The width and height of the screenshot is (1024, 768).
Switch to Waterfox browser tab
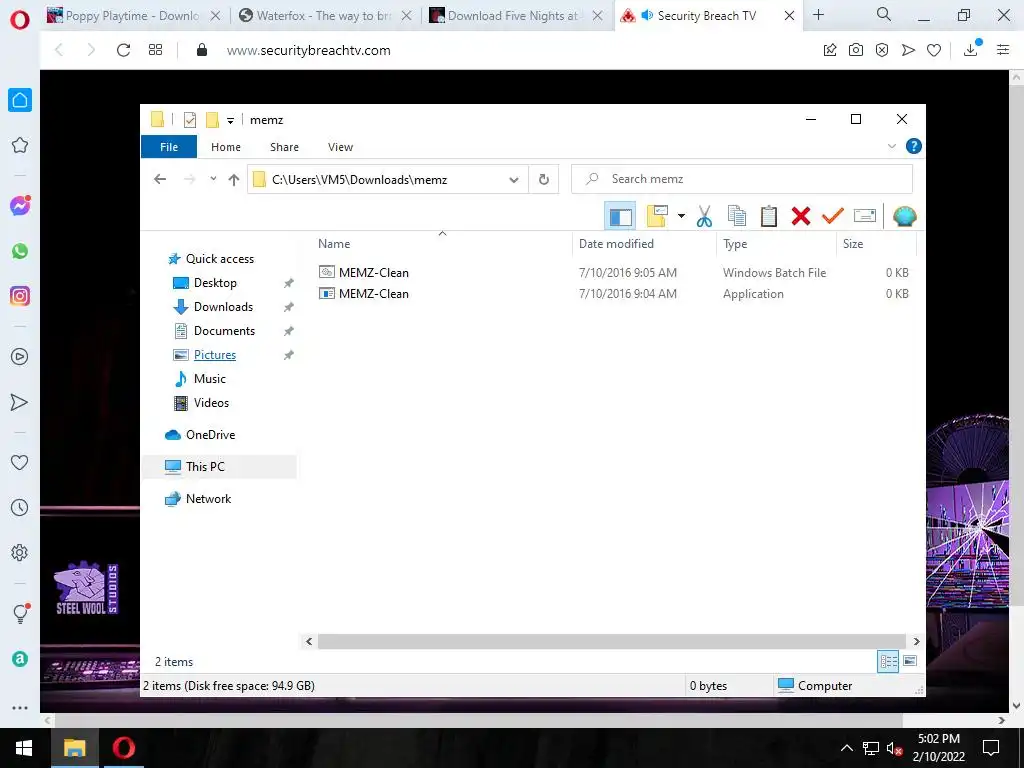(x=324, y=16)
